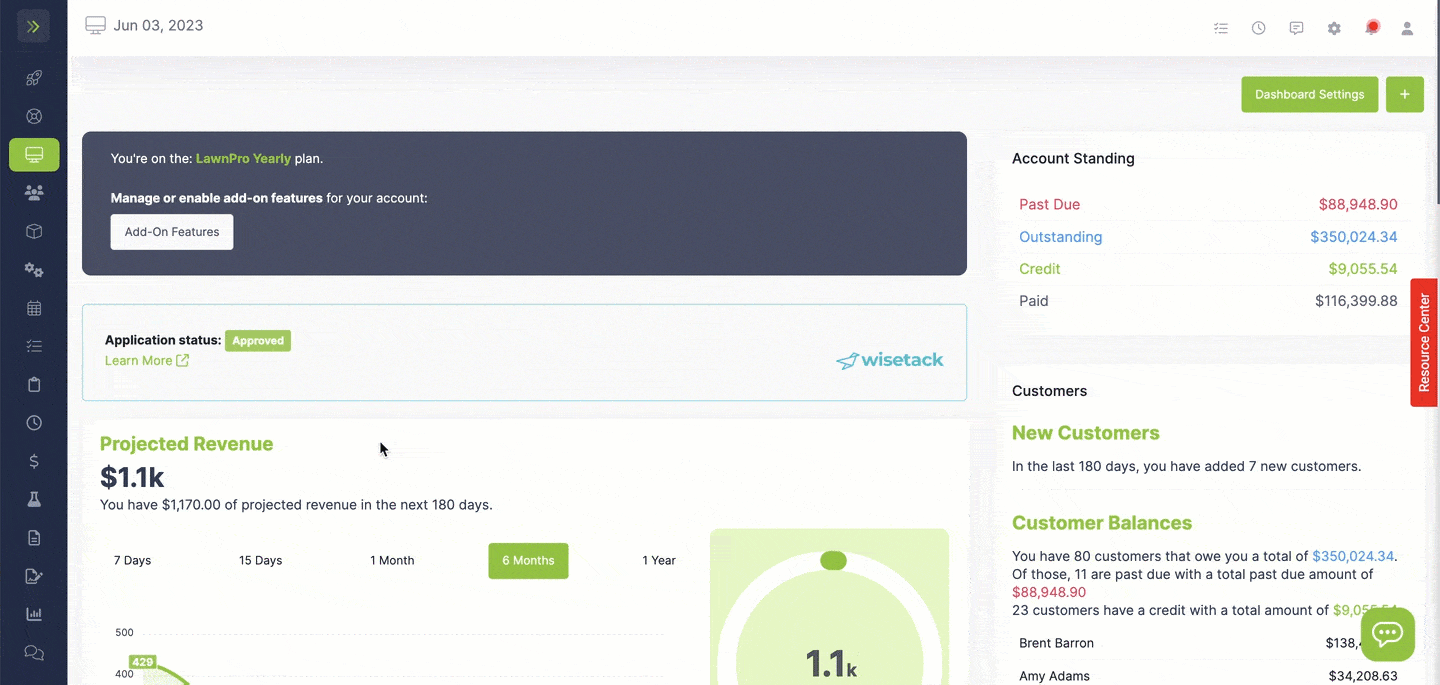
Task: Open the customers people icon in sidebar
Action: click(34, 193)
